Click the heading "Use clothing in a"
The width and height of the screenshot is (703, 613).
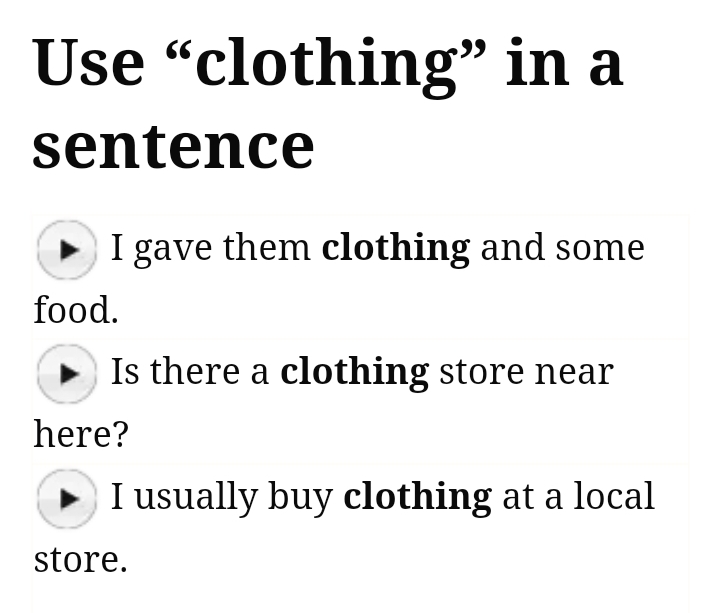(x=327, y=62)
